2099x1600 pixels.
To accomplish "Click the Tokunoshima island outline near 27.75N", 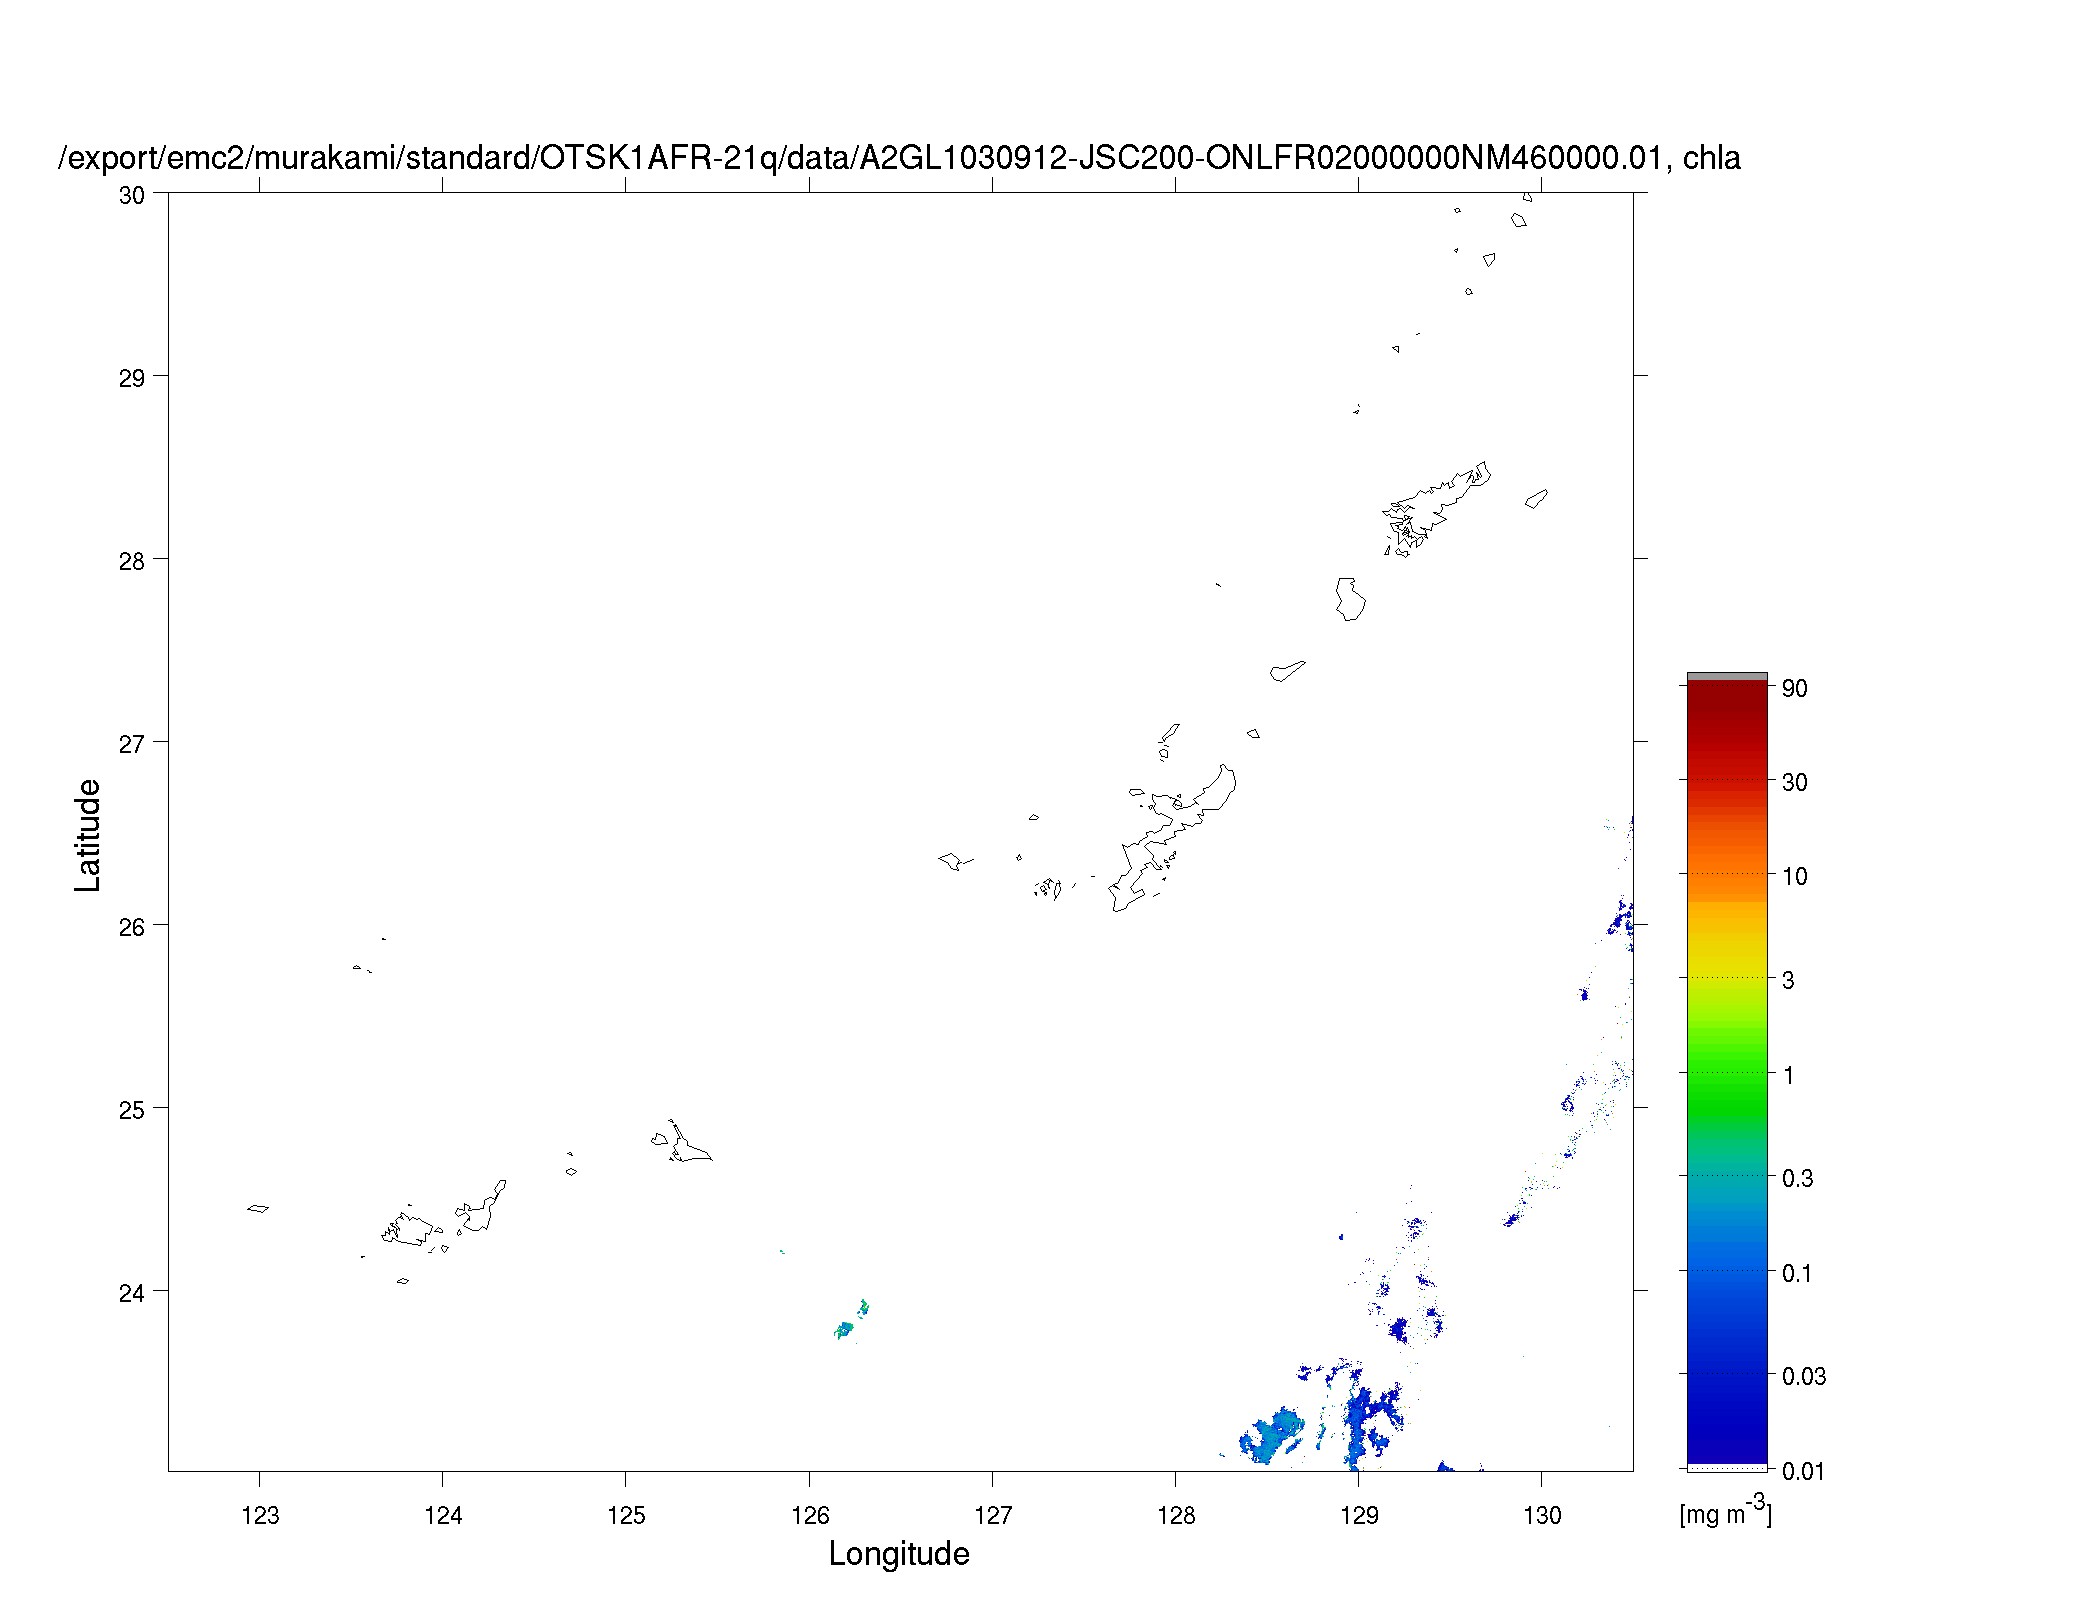I will pos(1351,599).
